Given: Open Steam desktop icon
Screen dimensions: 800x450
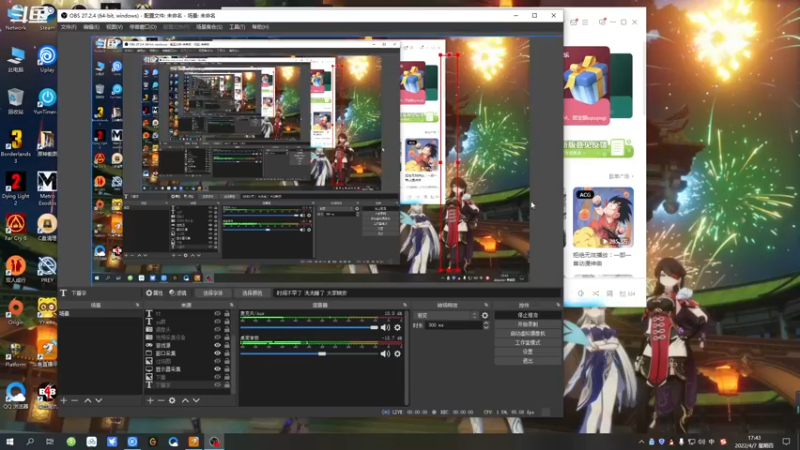Looking at the screenshot, I should (x=46, y=18).
